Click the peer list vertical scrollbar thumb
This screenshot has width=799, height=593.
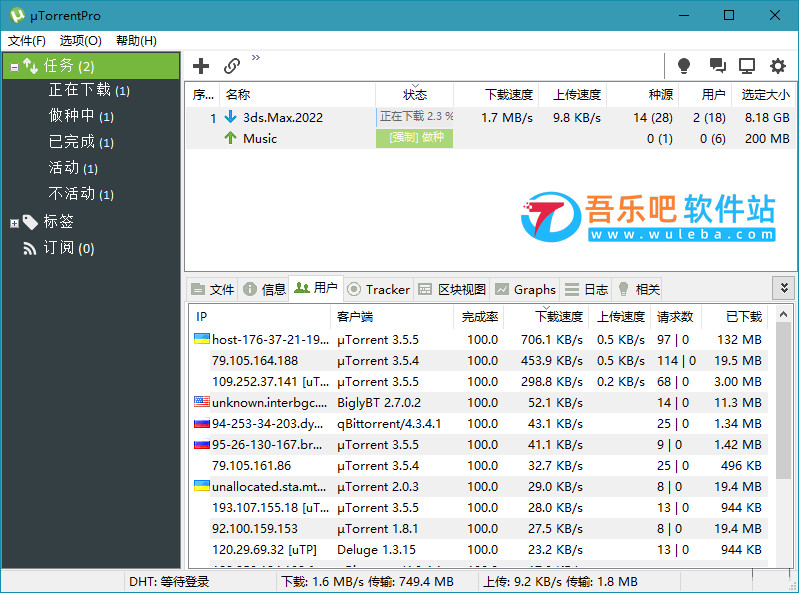pyautogui.click(x=784, y=400)
